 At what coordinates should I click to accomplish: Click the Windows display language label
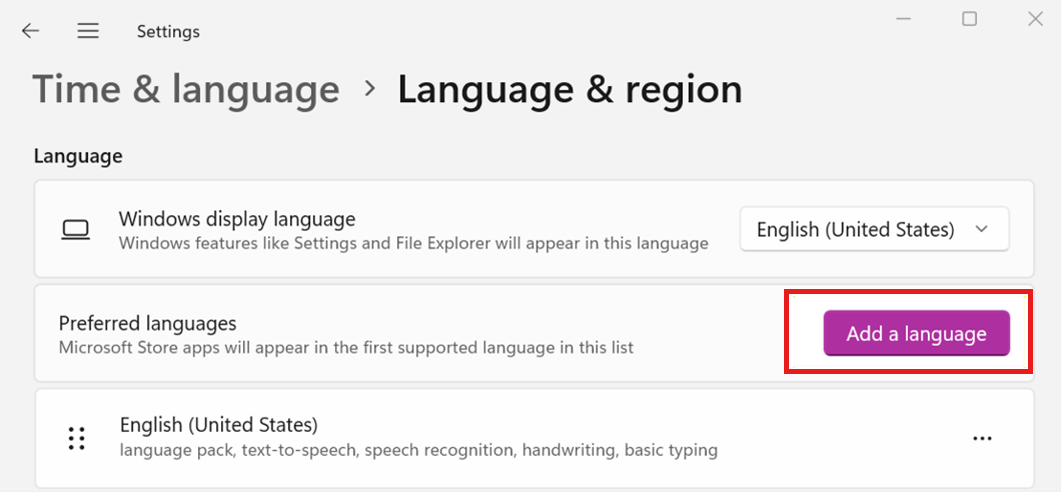pos(237,219)
